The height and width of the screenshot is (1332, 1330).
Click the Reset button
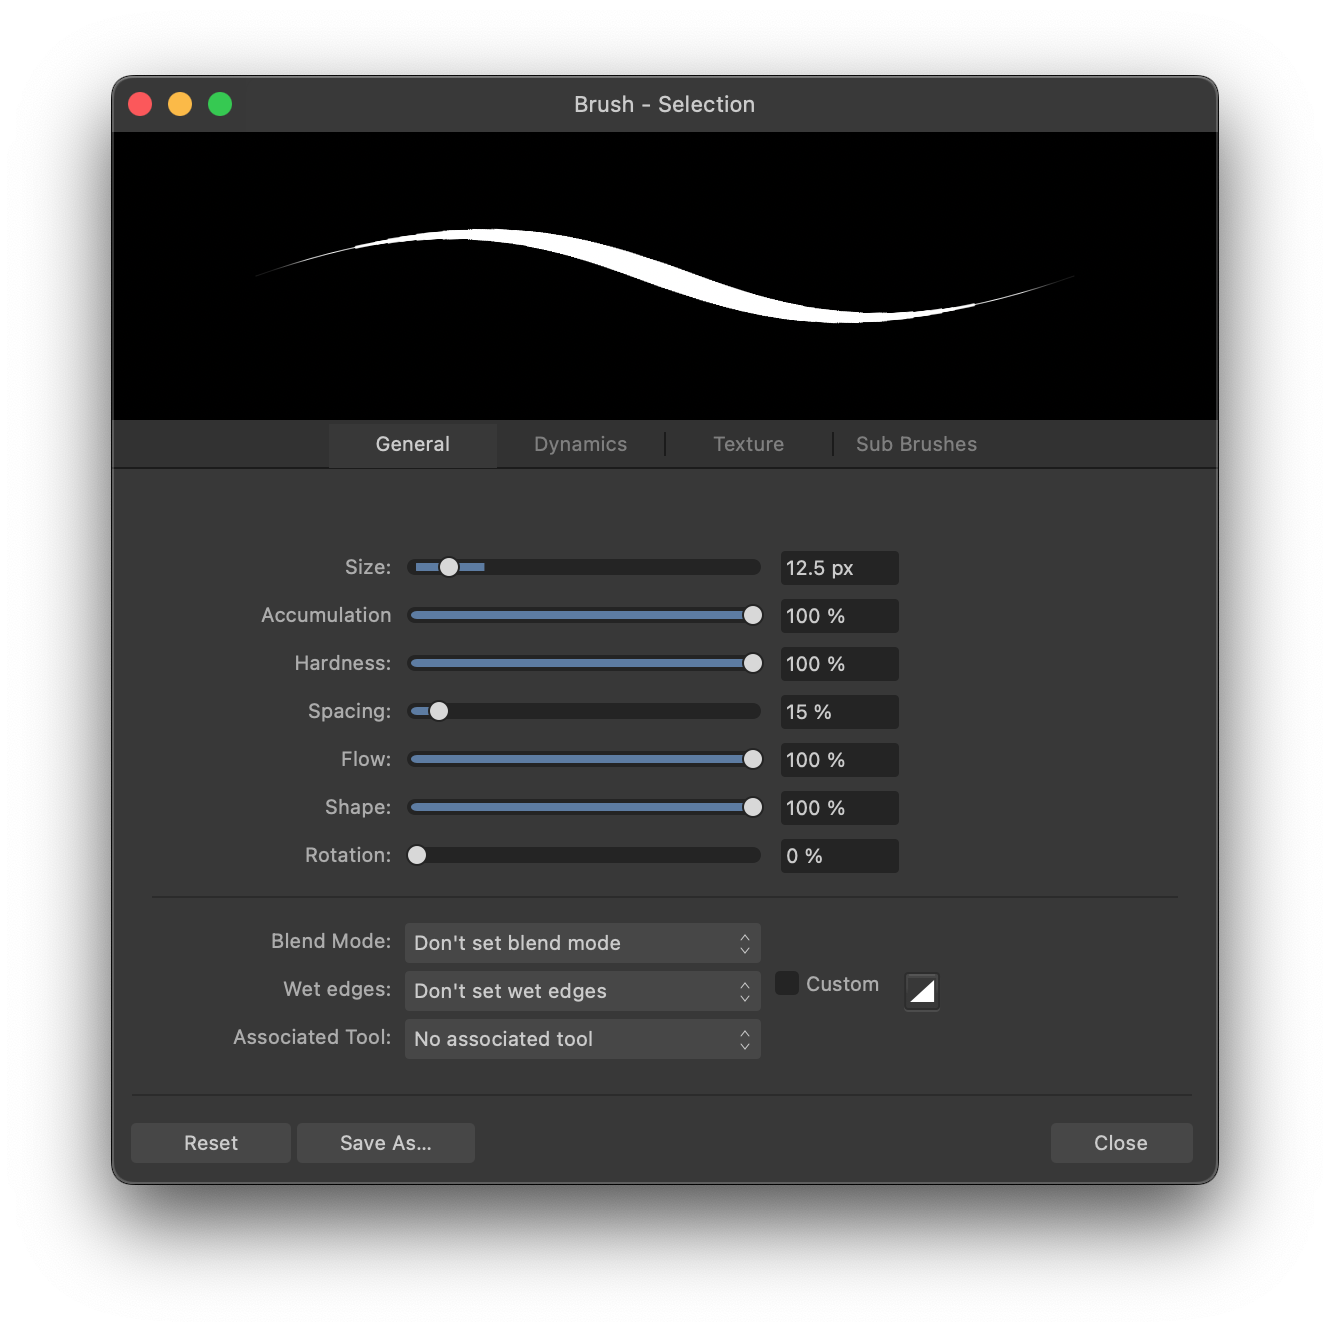point(211,1143)
